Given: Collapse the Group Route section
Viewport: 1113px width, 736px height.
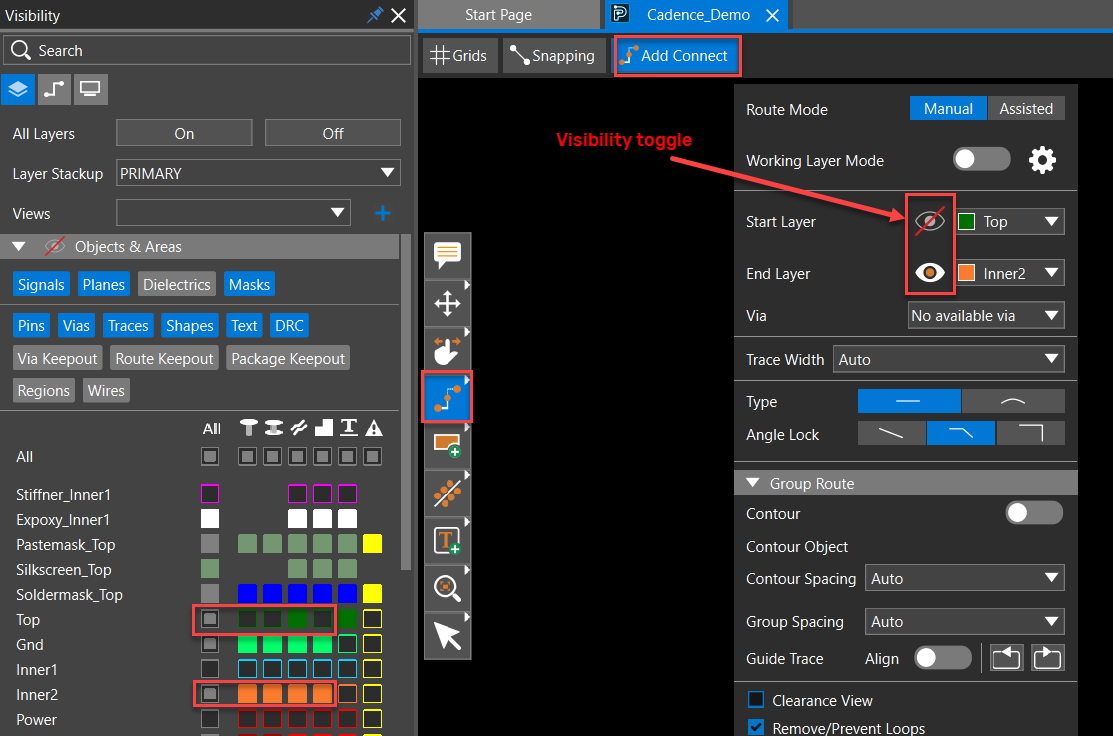Looking at the screenshot, I should point(753,483).
